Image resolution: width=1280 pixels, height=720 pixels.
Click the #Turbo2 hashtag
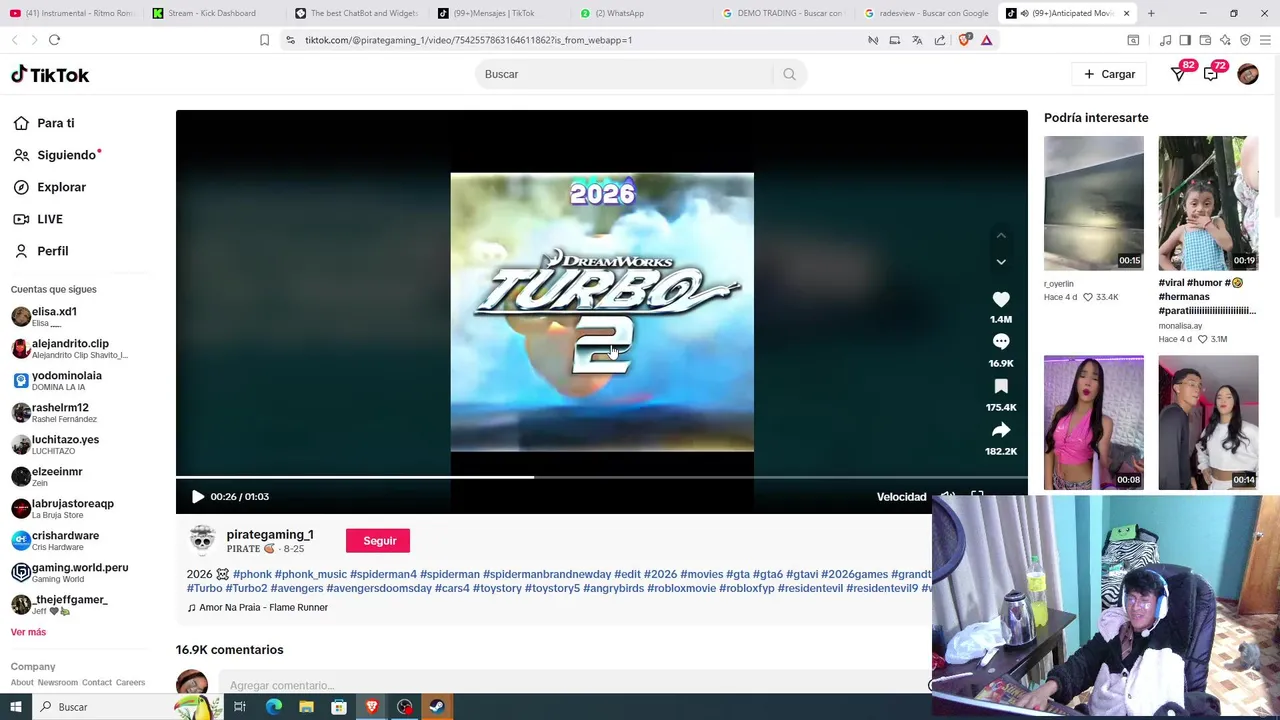pos(246,588)
